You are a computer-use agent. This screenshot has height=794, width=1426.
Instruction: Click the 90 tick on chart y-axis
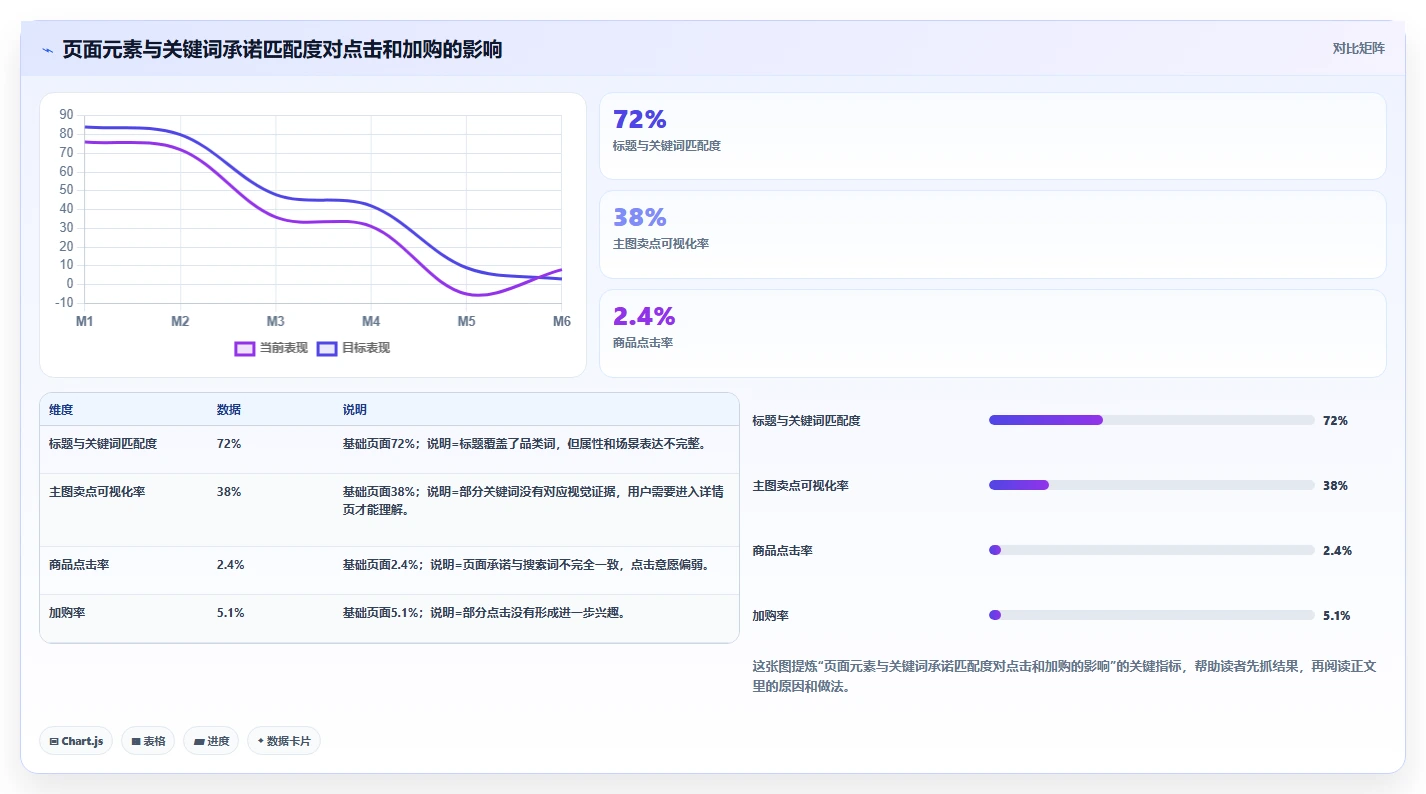[67, 115]
